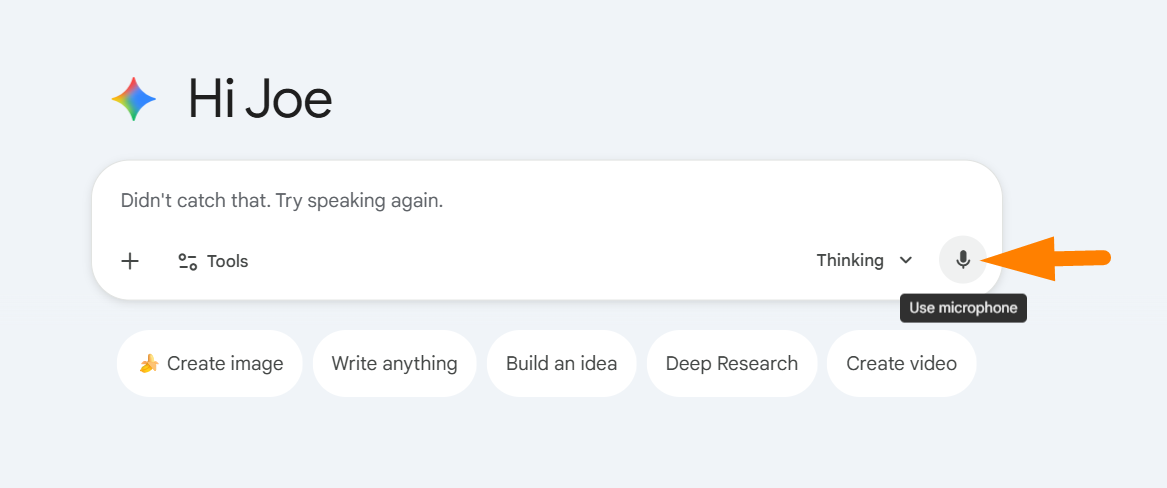The image size is (1167, 488).
Task: Click the plus icon to add files
Action: [130, 262]
